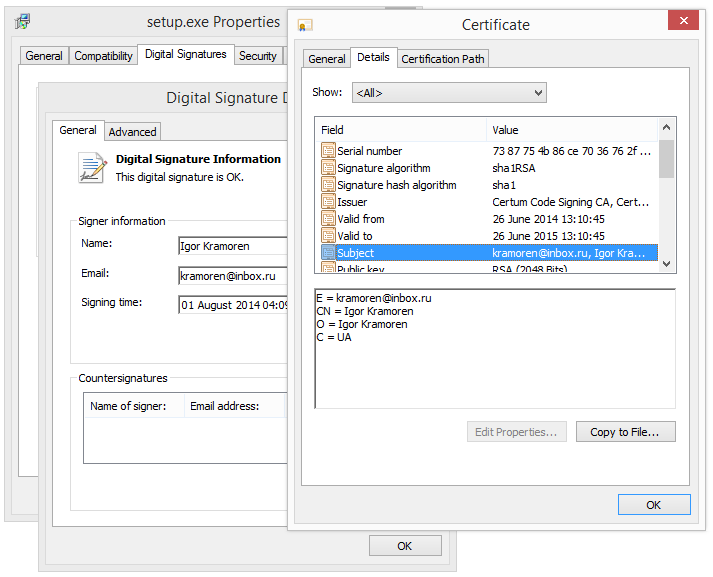Screen dimensions: 713x577
Task: Click the signer Name input field
Action: [233, 246]
